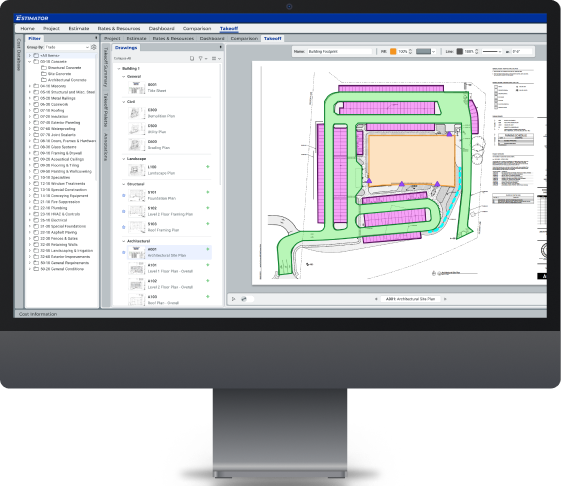The height and width of the screenshot is (486, 561).
Task: Go to previous drawing sheet arrow
Action: (x=376, y=299)
